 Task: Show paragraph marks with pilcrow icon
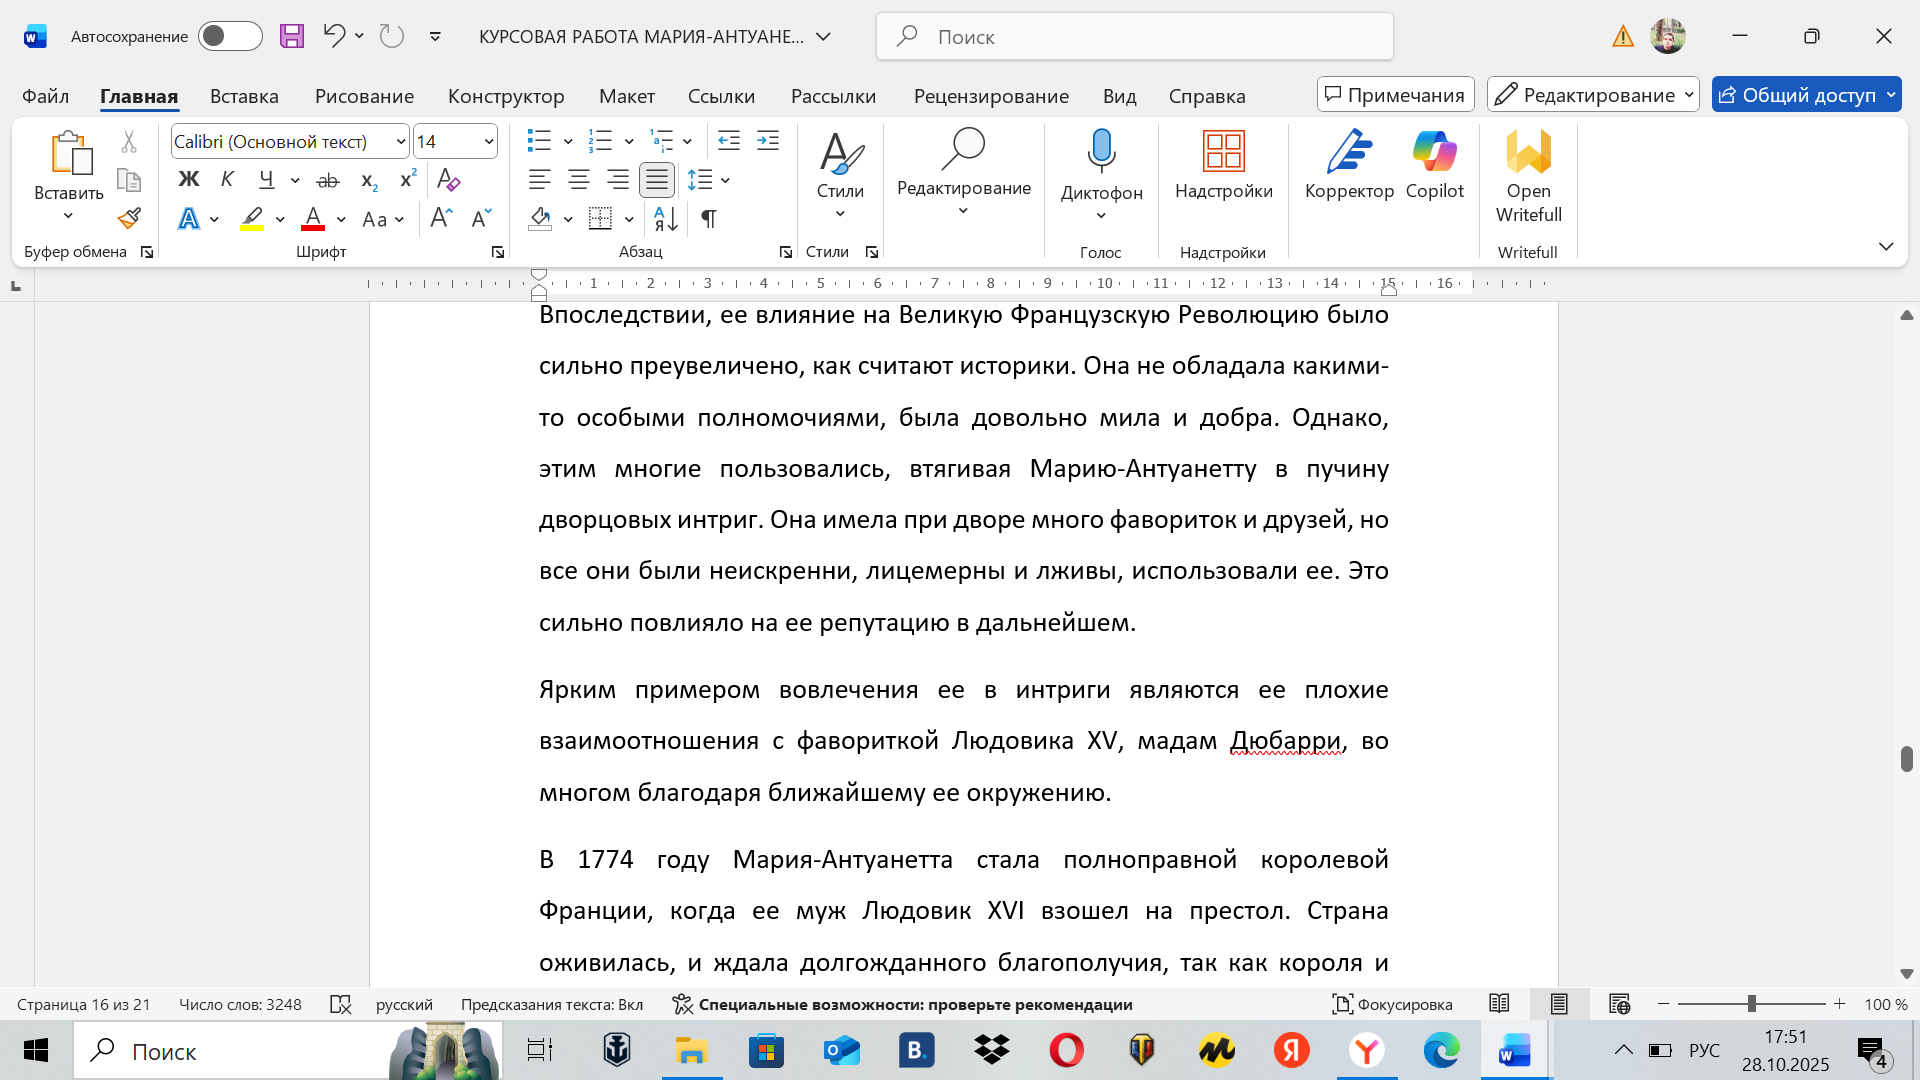pos(708,218)
